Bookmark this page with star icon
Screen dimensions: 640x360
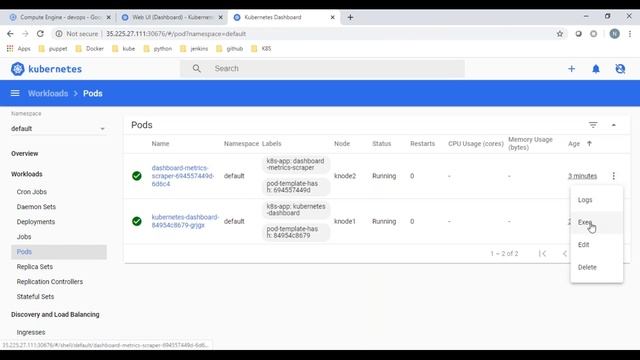tap(560, 34)
